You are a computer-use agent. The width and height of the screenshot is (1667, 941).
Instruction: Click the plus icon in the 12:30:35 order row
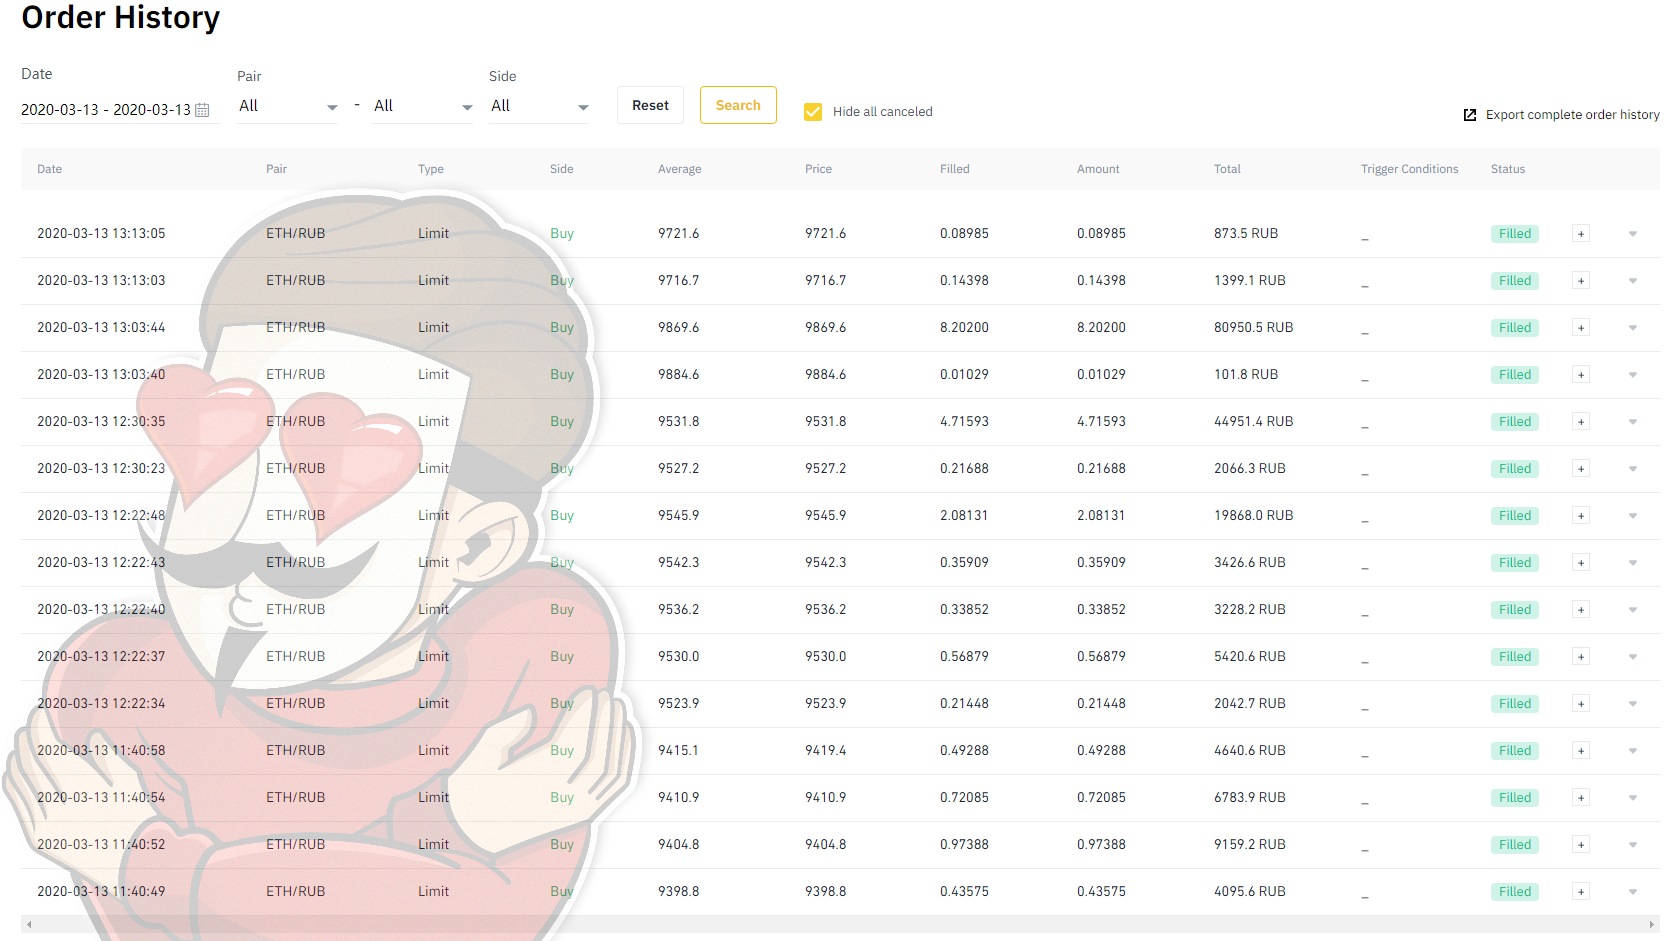(1581, 422)
